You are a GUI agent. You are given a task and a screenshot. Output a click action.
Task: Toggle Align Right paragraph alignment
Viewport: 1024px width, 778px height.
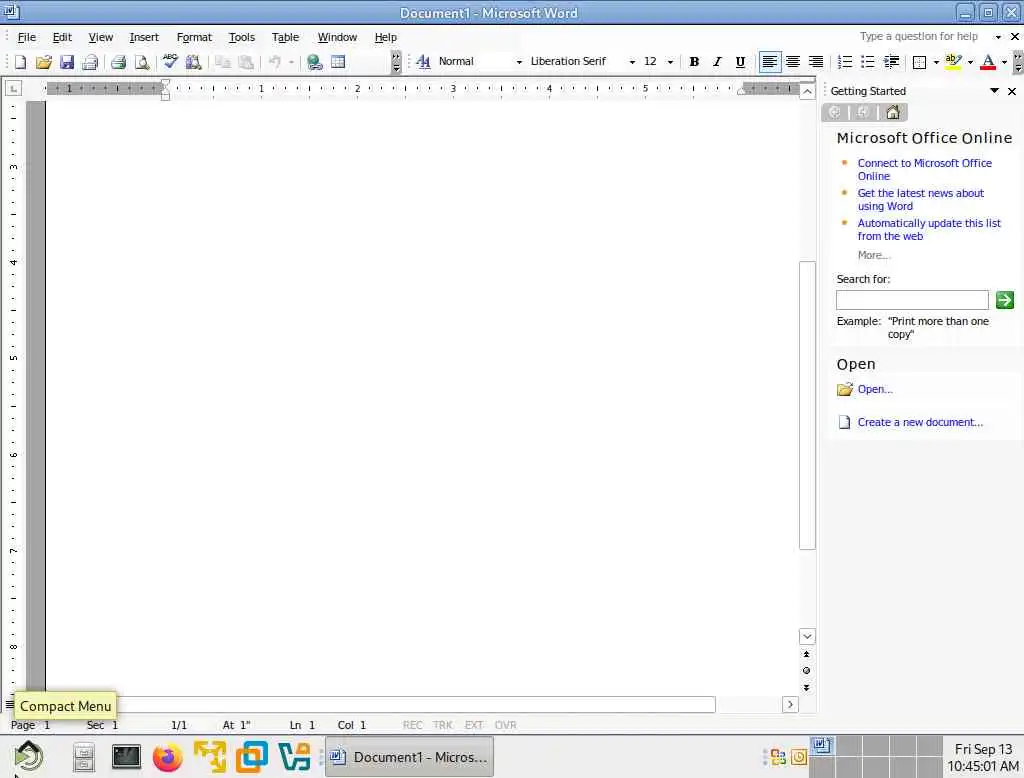[x=816, y=61]
